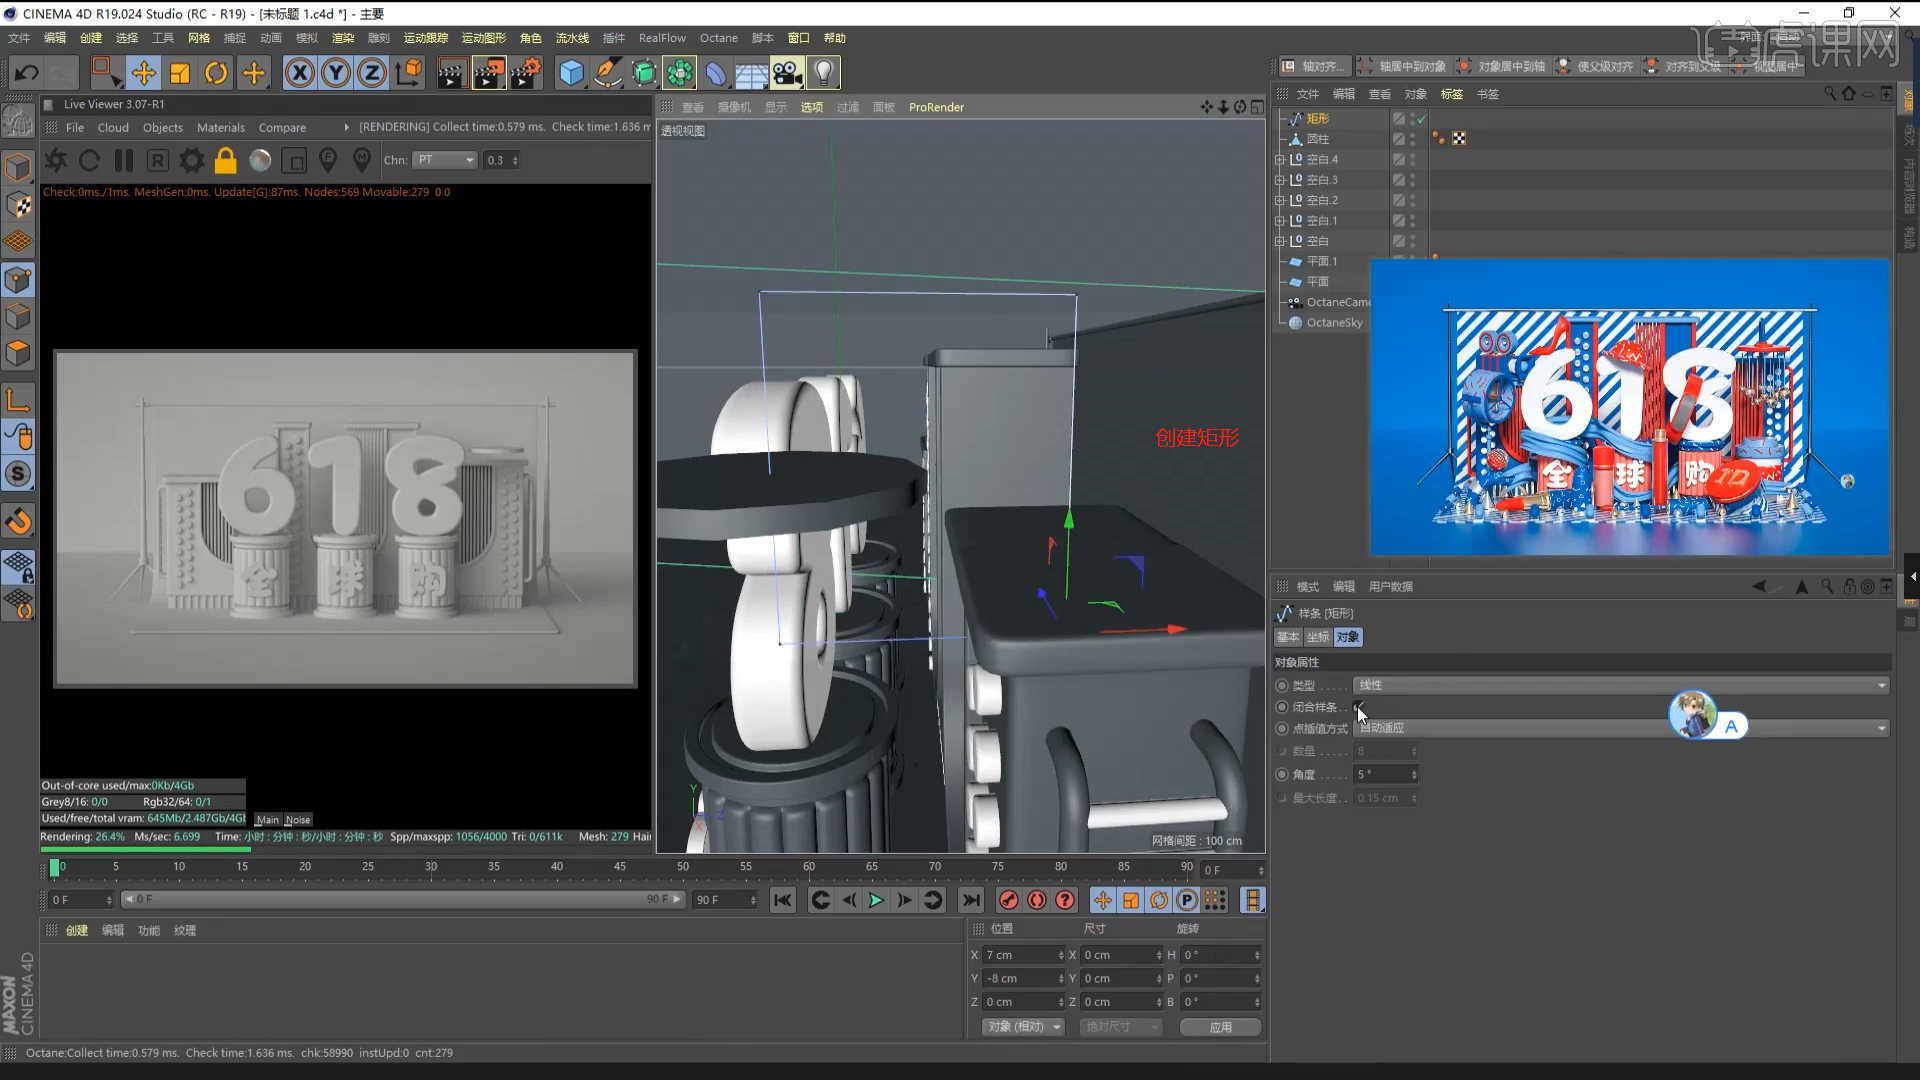Open the Chn channel dropdown showing PT
Image resolution: width=1920 pixels, height=1080 pixels.
coord(444,160)
